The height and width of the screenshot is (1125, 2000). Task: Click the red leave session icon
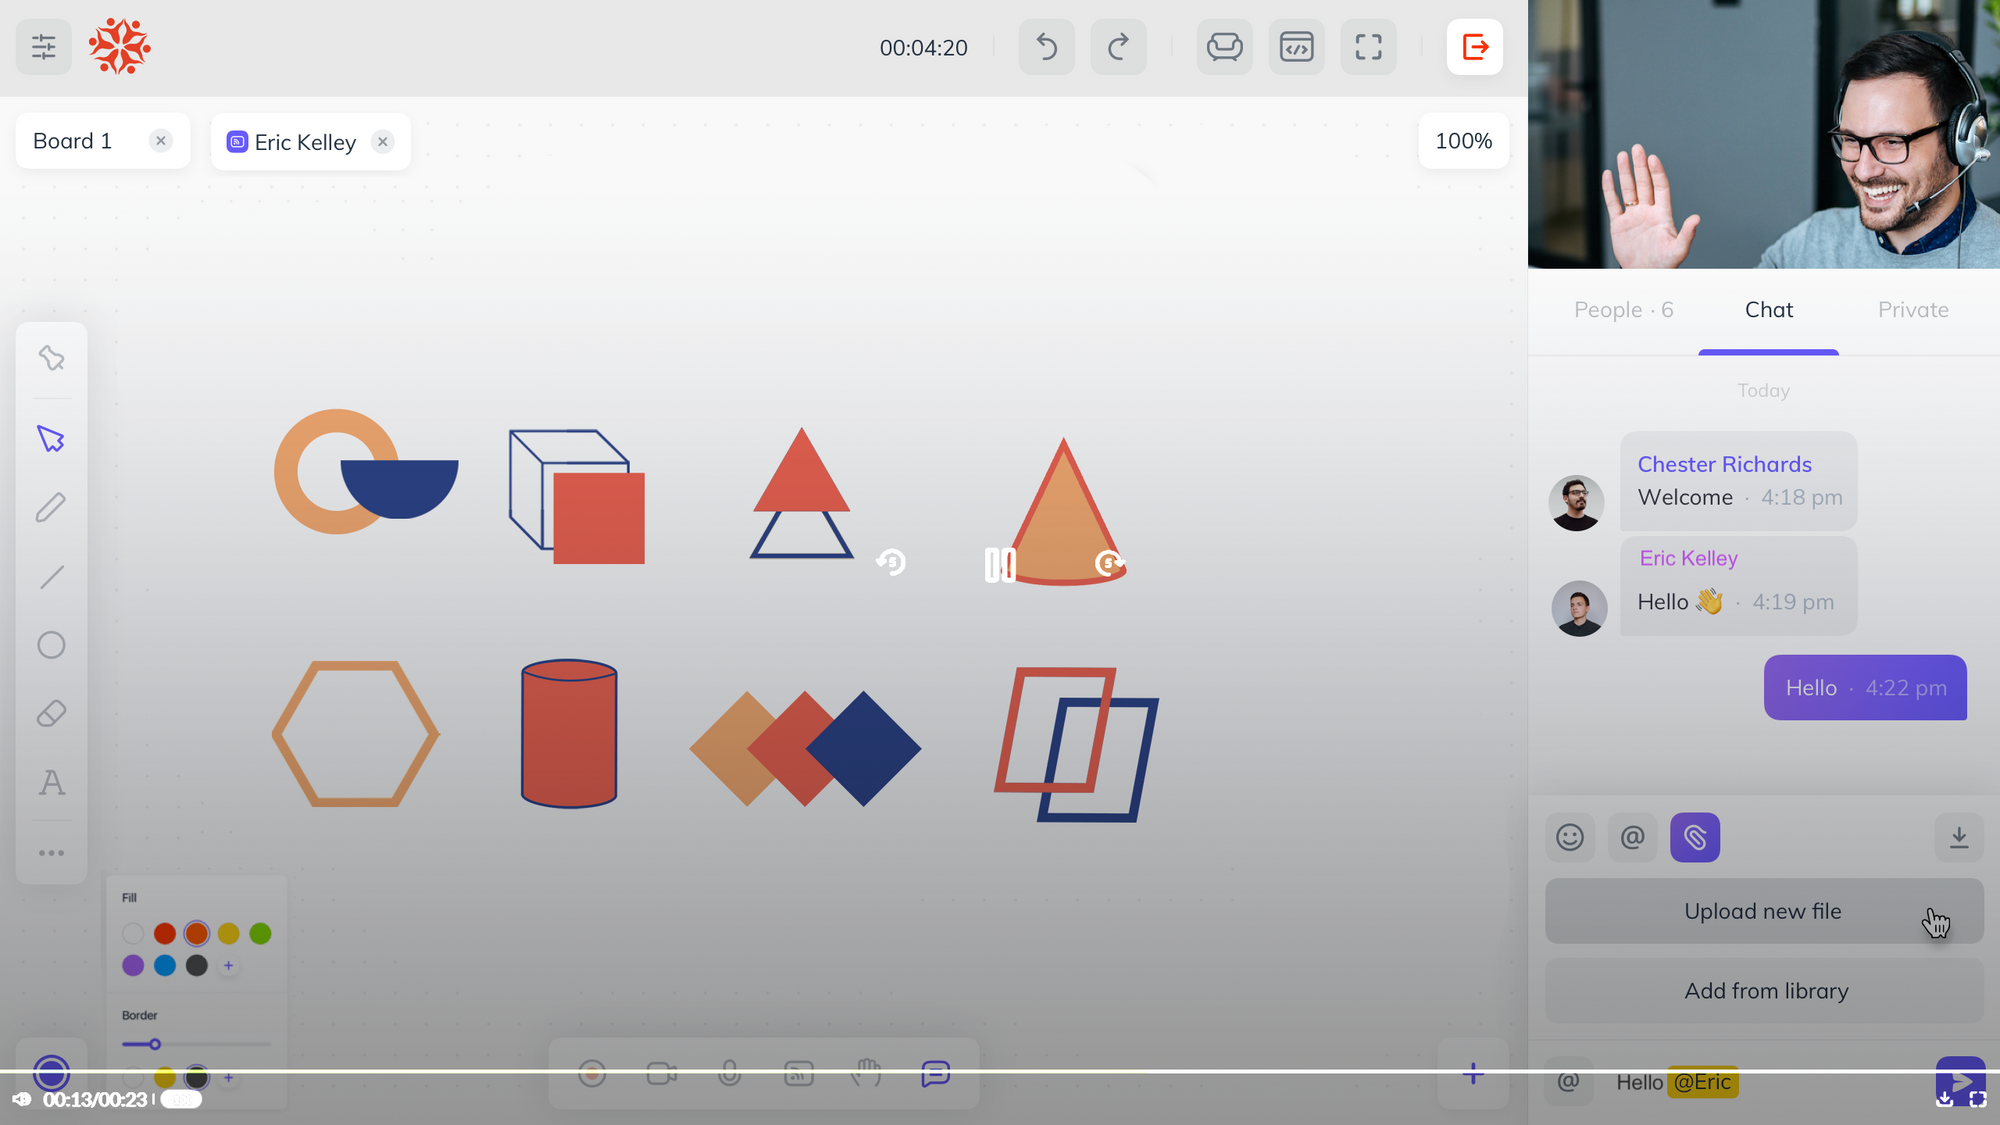tap(1474, 47)
